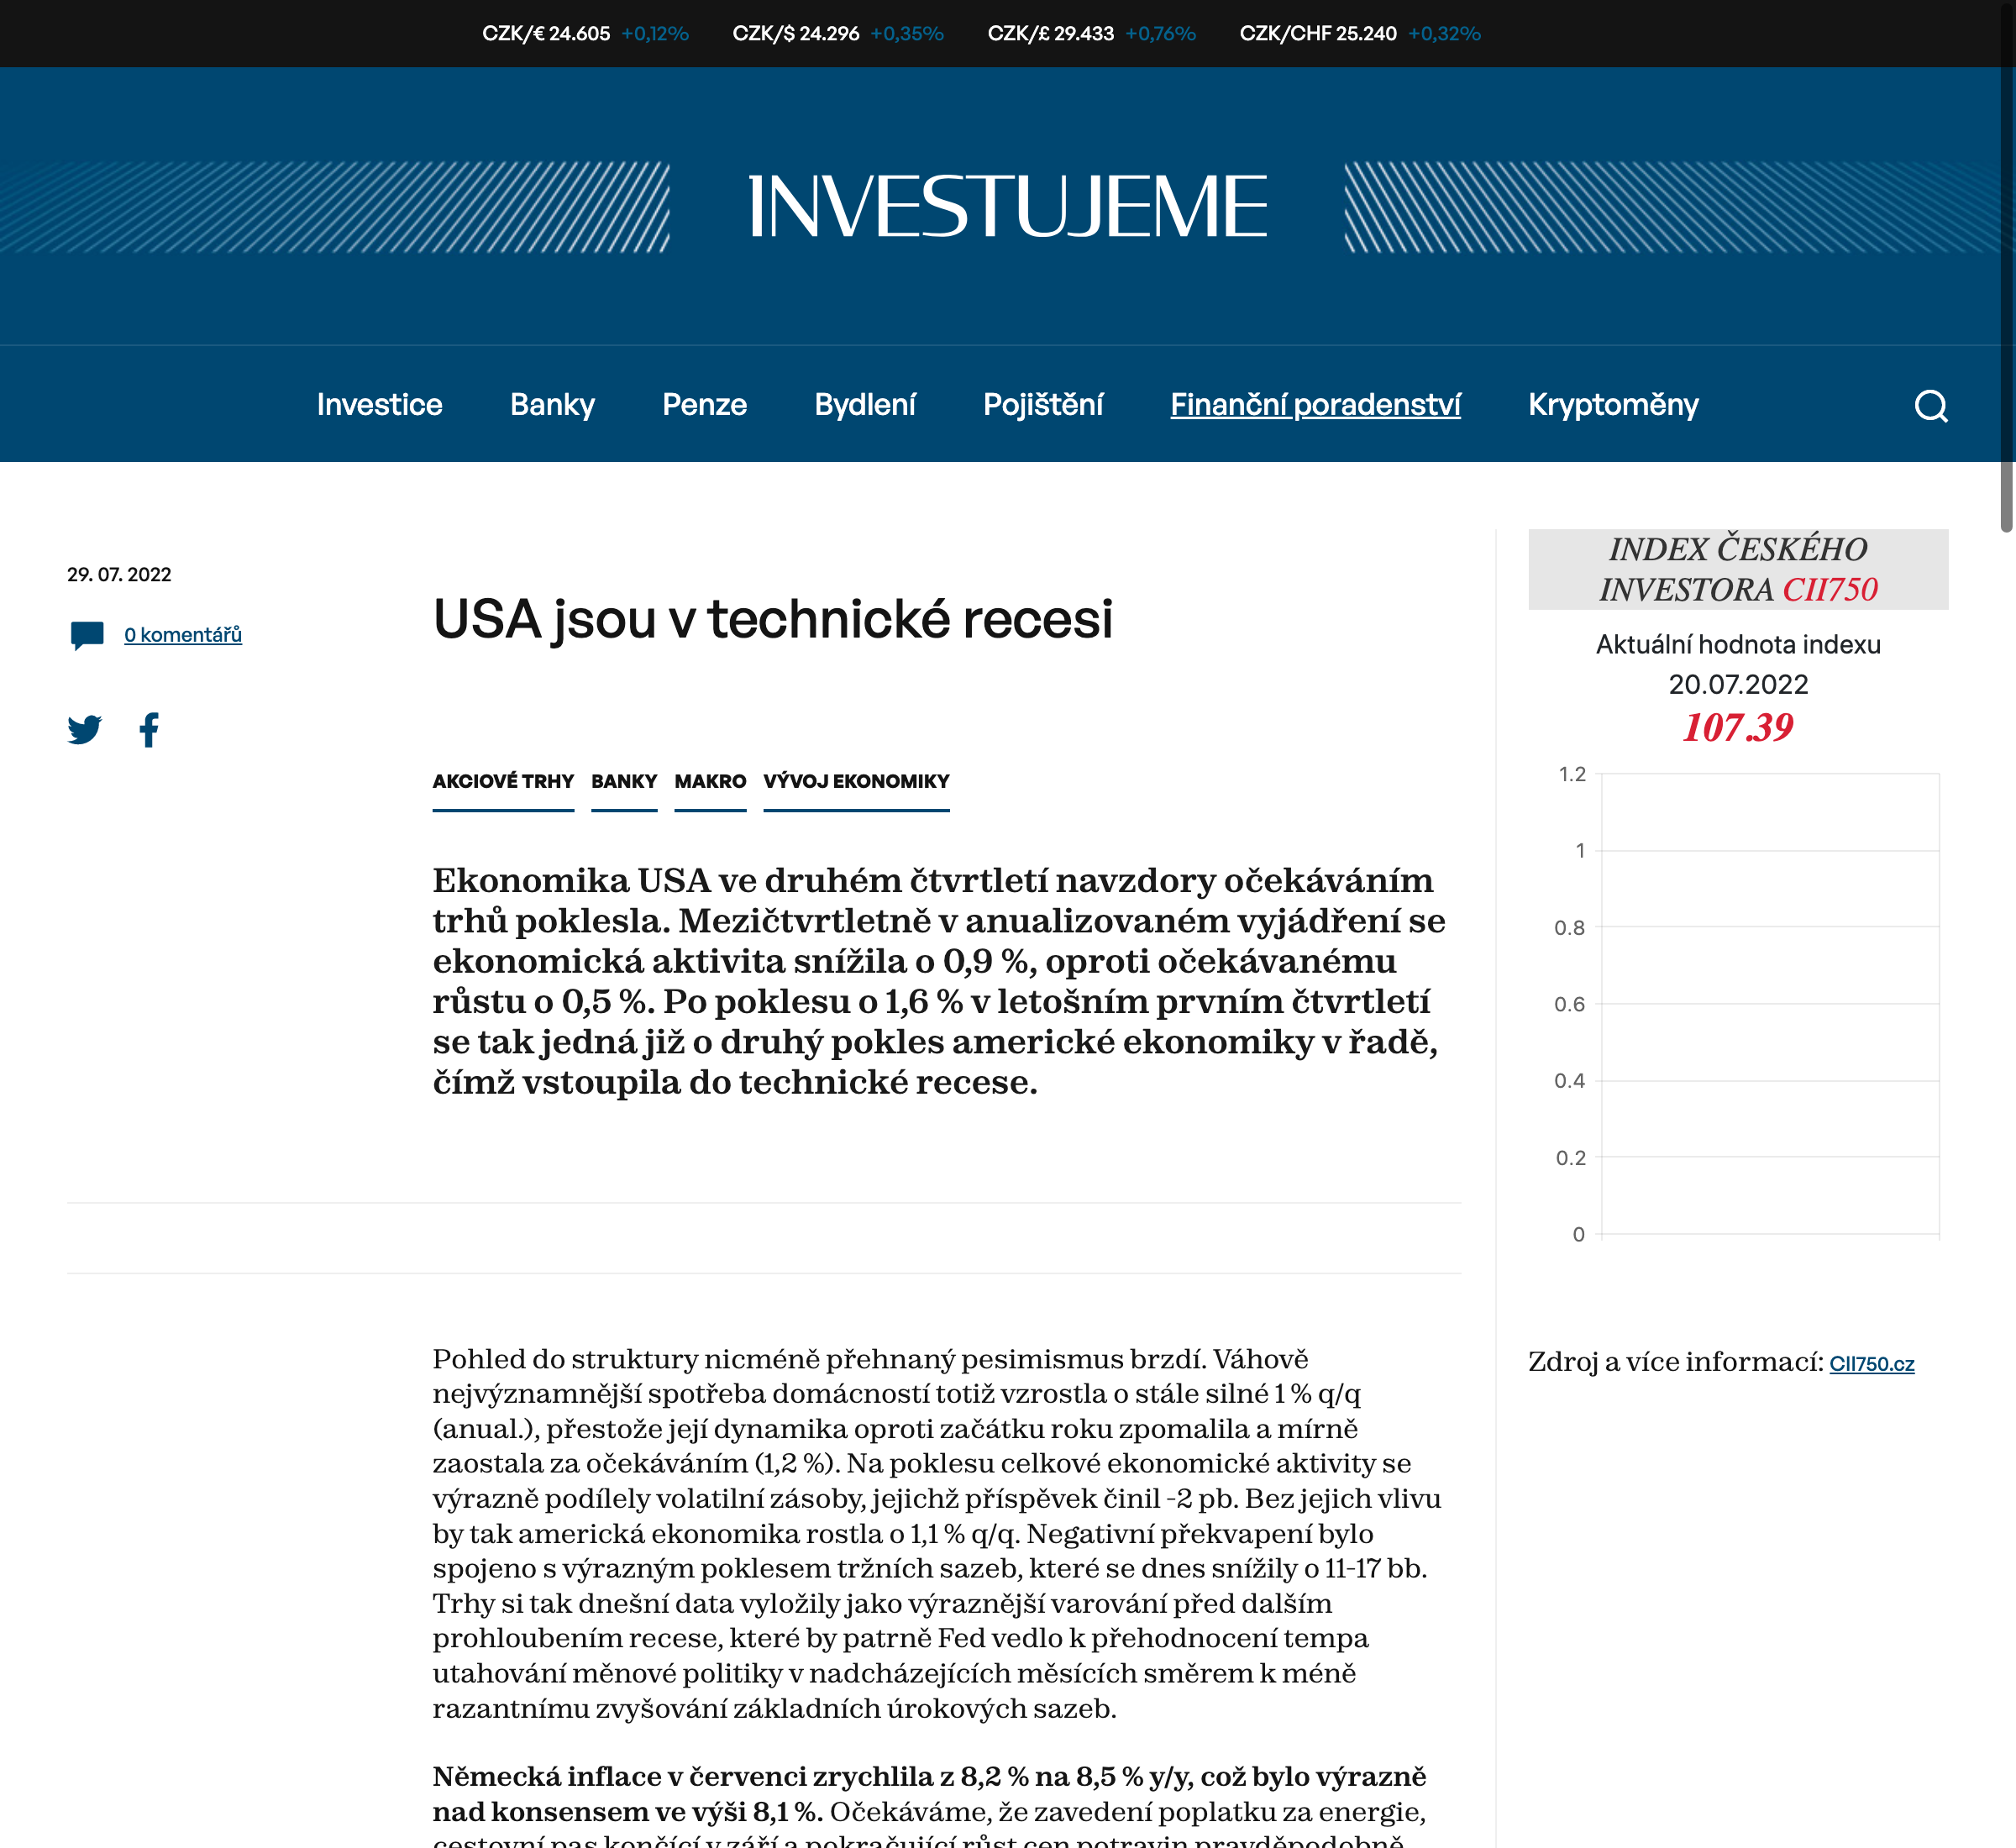
Task: Select Penze in the navigation bar
Action: click(704, 404)
